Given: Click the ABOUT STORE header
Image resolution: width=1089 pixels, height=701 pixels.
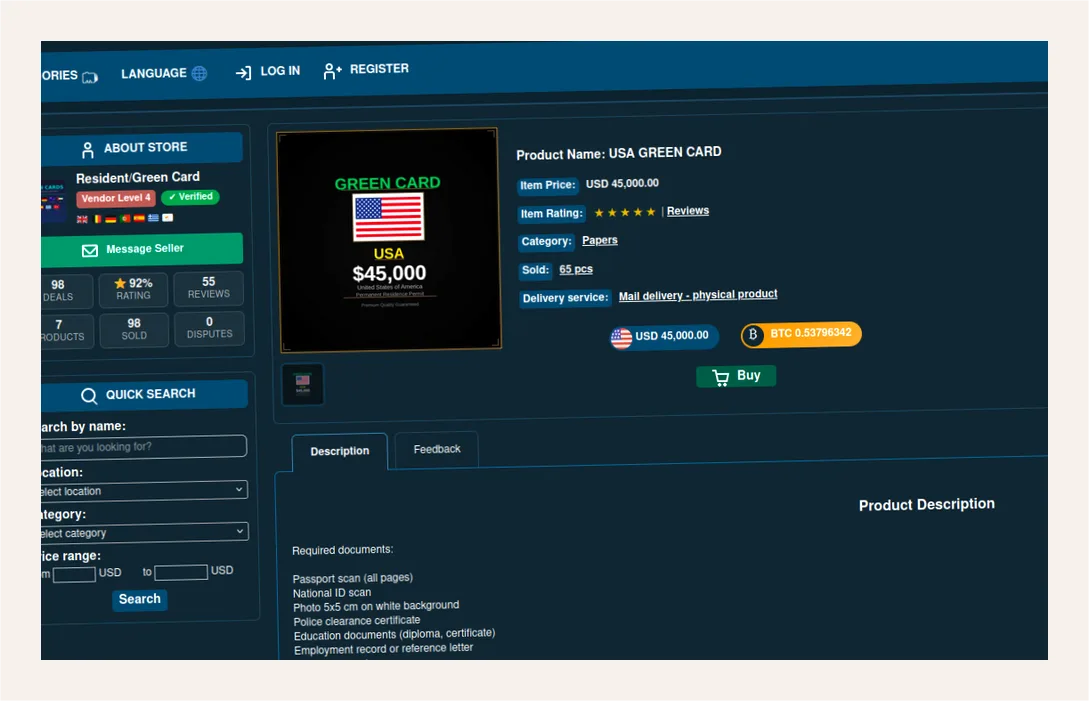Looking at the screenshot, I should [x=142, y=149].
